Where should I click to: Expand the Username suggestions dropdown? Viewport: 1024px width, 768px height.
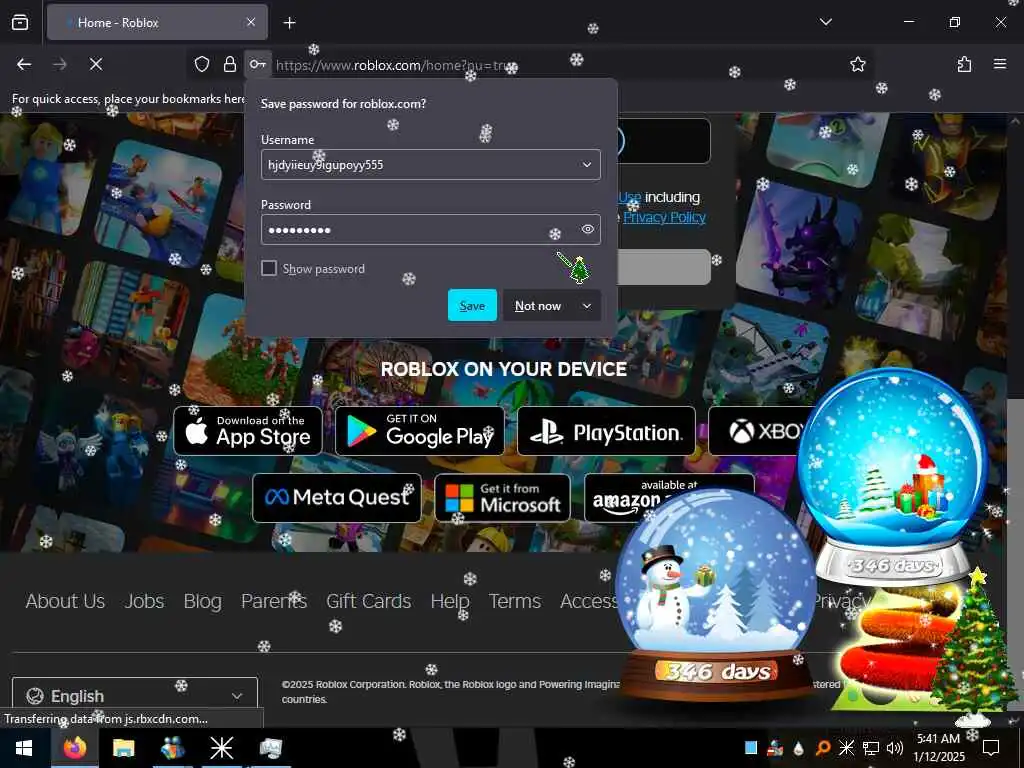point(587,165)
